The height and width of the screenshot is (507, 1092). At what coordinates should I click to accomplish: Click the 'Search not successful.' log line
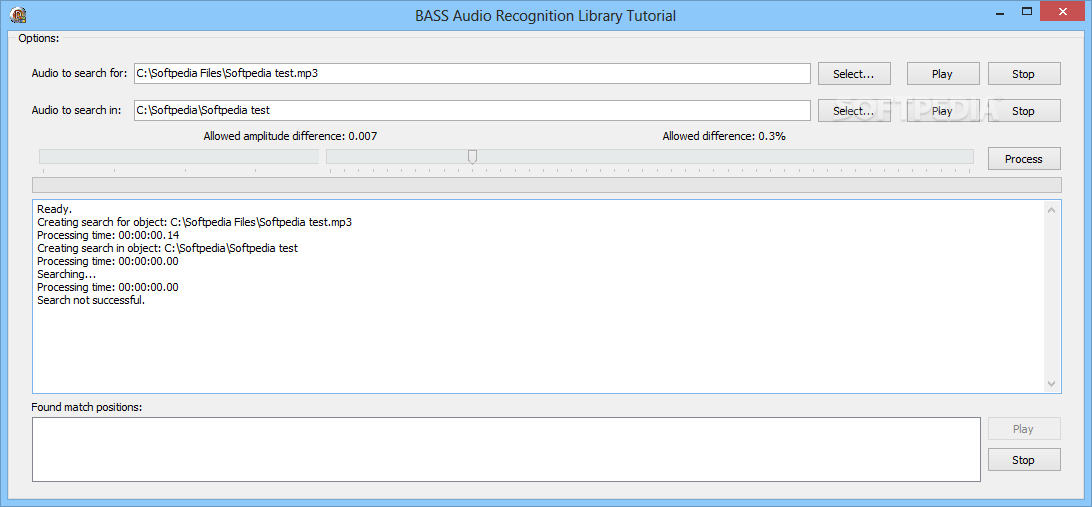[91, 300]
